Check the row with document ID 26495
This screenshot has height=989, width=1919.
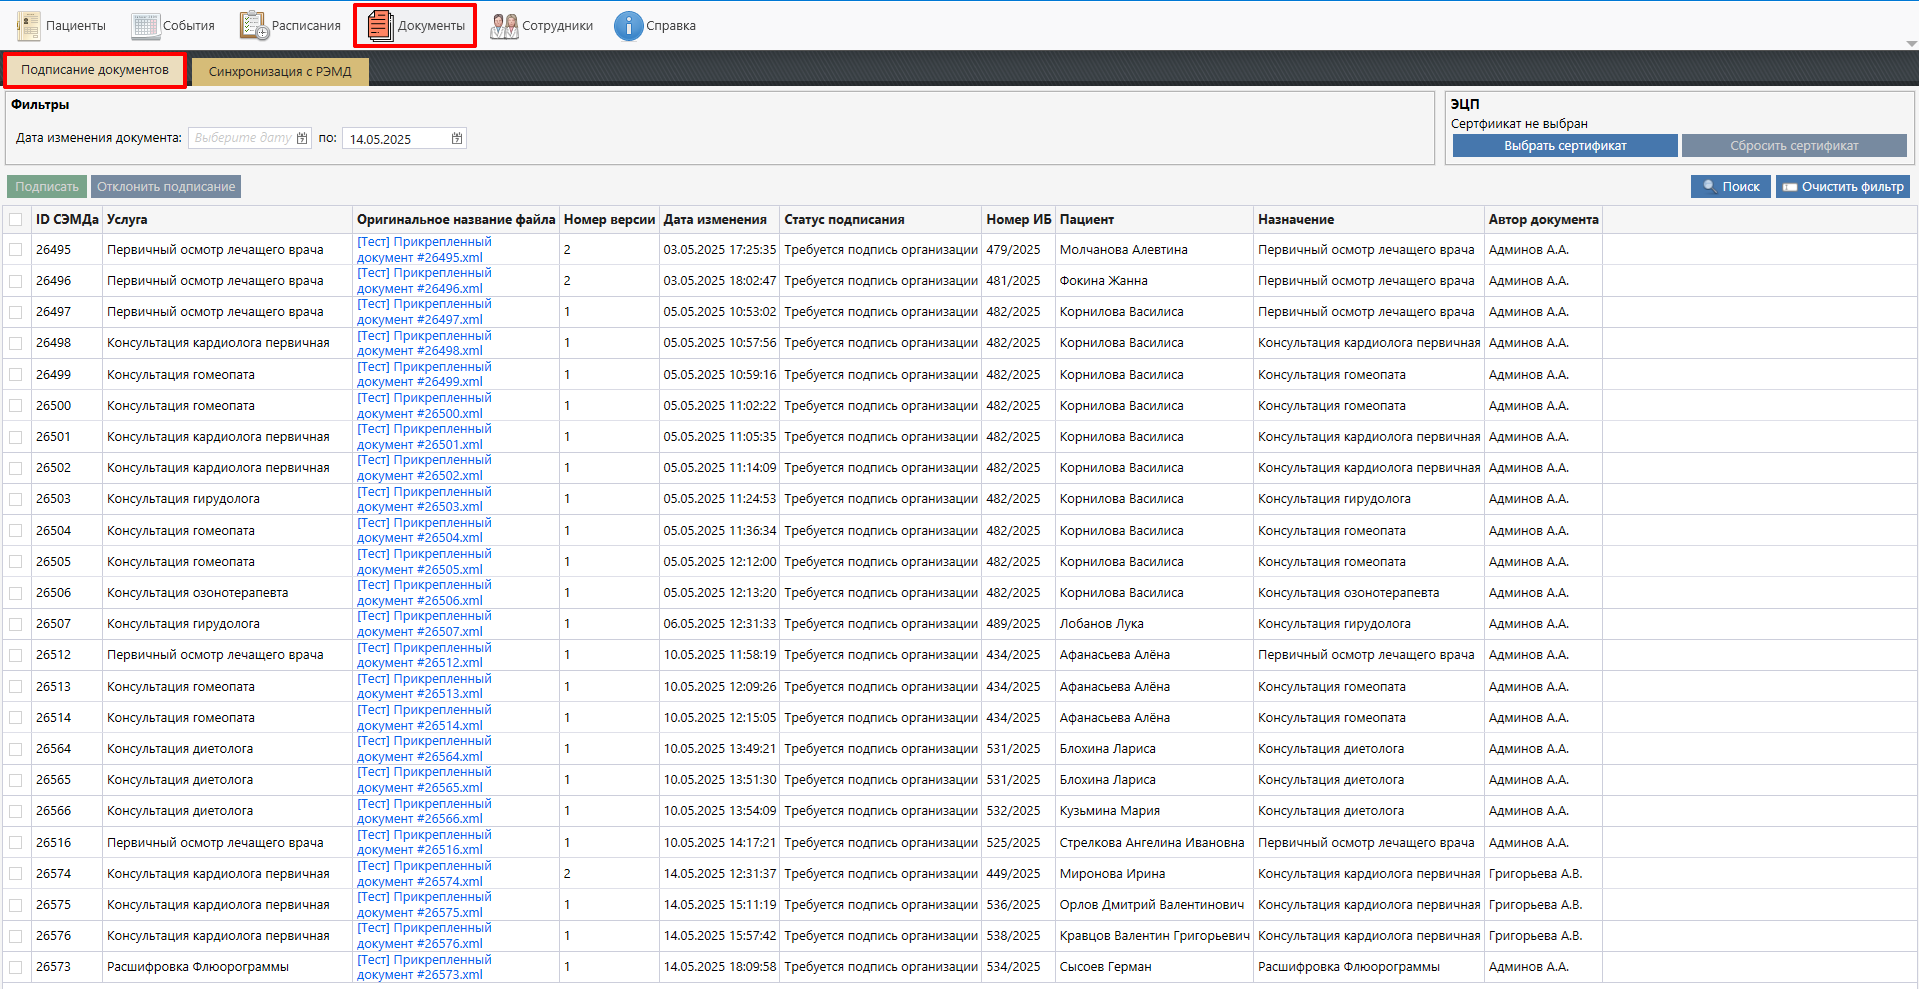click(x=16, y=250)
